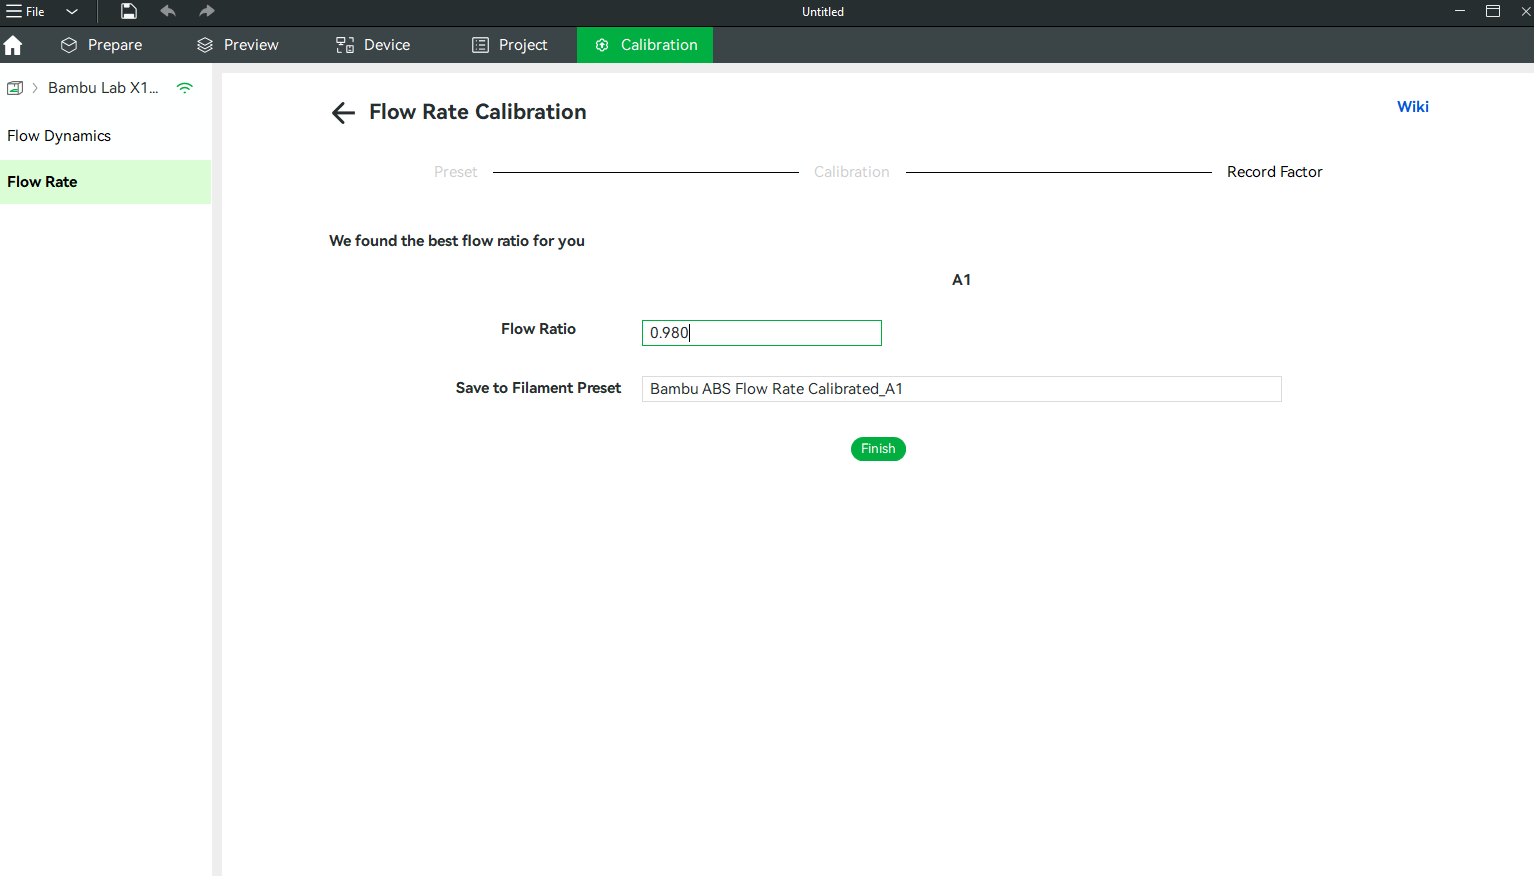The height and width of the screenshot is (876, 1534).
Task: Click the home icon in the navigation bar
Action: 13,45
